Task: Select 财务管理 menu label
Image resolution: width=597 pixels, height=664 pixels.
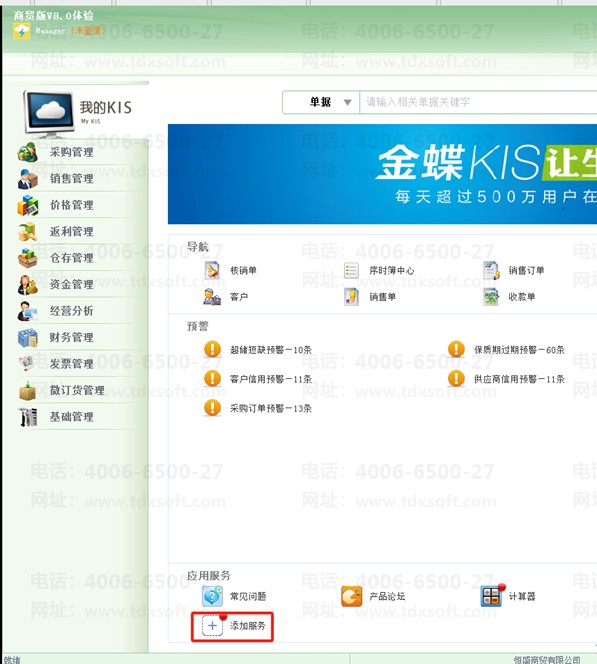Action: 72,338
